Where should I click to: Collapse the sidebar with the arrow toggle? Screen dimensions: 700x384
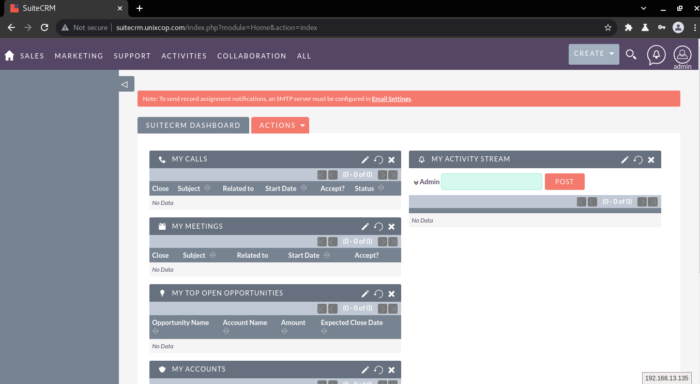click(x=125, y=84)
